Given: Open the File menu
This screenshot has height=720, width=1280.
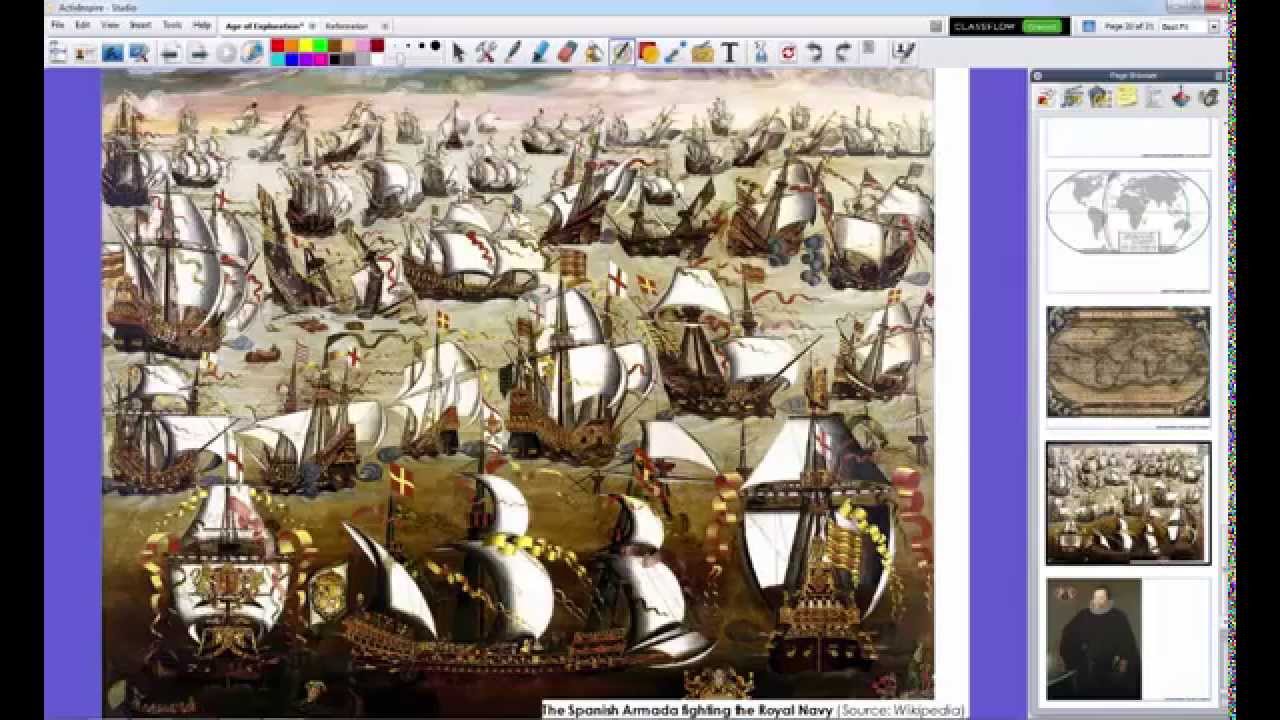Looking at the screenshot, I should tap(57, 25).
